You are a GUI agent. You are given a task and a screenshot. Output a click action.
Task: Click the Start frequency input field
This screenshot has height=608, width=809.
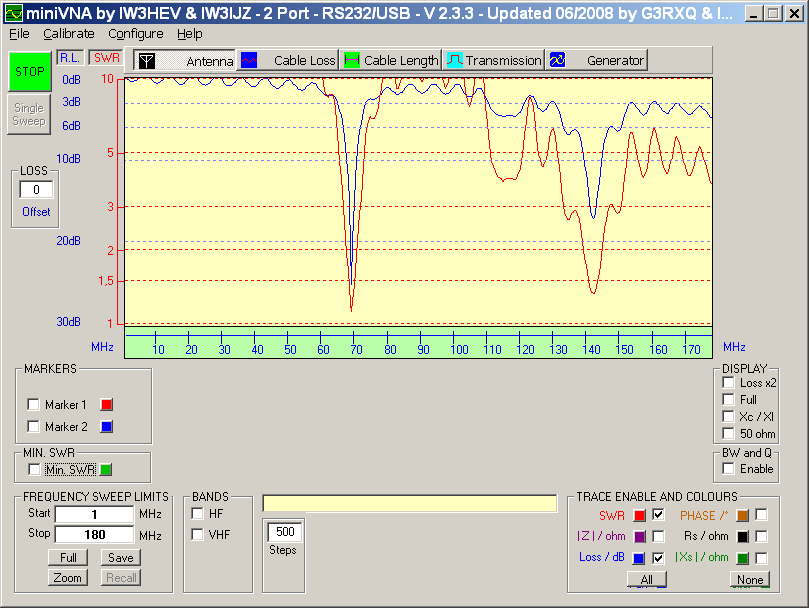pyautogui.click(x=94, y=515)
